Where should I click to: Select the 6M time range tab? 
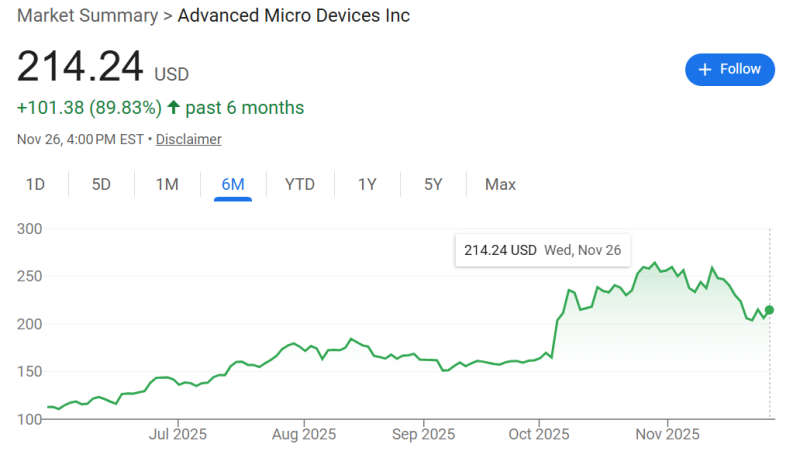click(x=233, y=184)
